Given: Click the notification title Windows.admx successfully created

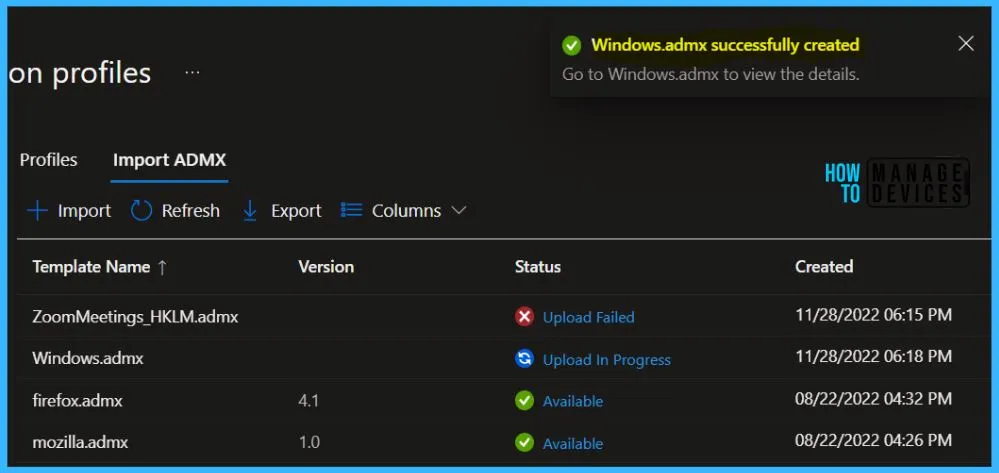Looking at the screenshot, I should tap(725, 45).
